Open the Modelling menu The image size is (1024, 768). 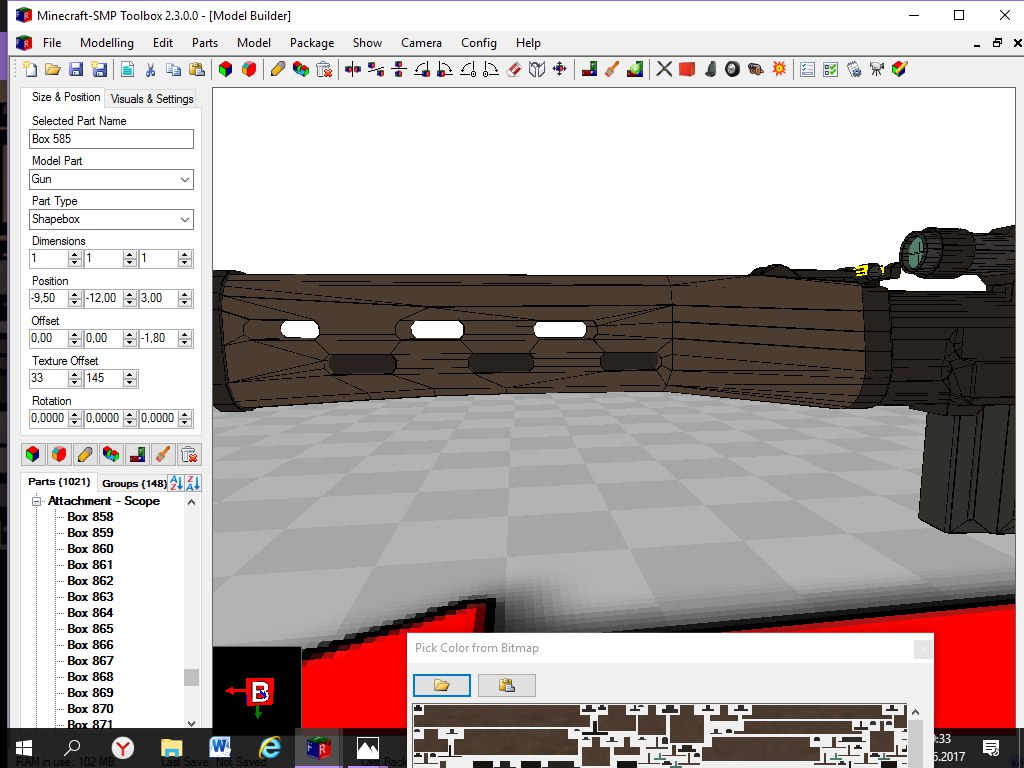pyautogui.click(x=107, y=43)
